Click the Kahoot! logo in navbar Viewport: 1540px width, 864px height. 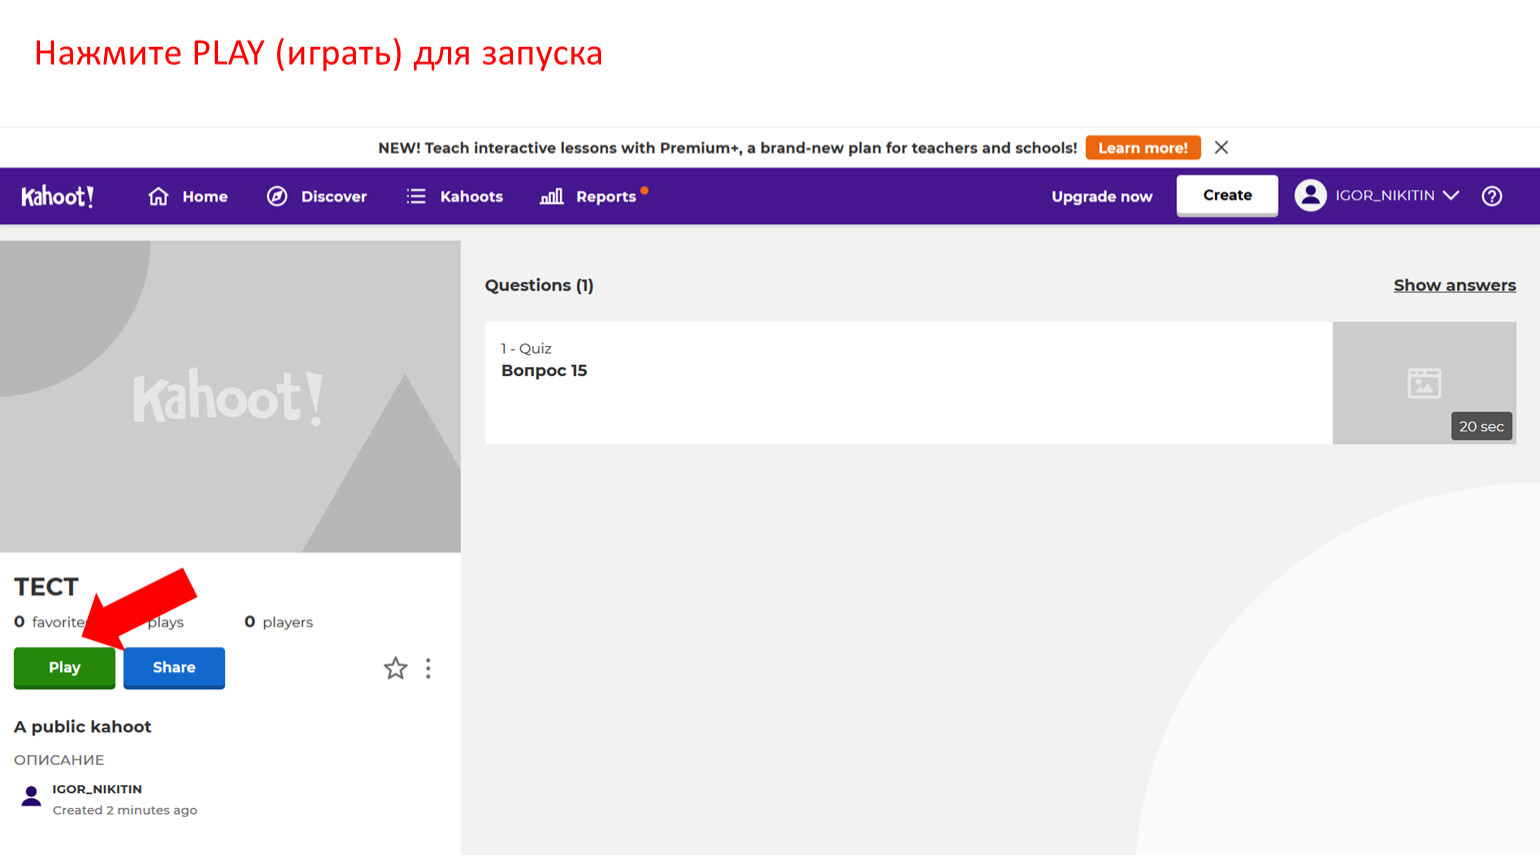coord(57,196)
